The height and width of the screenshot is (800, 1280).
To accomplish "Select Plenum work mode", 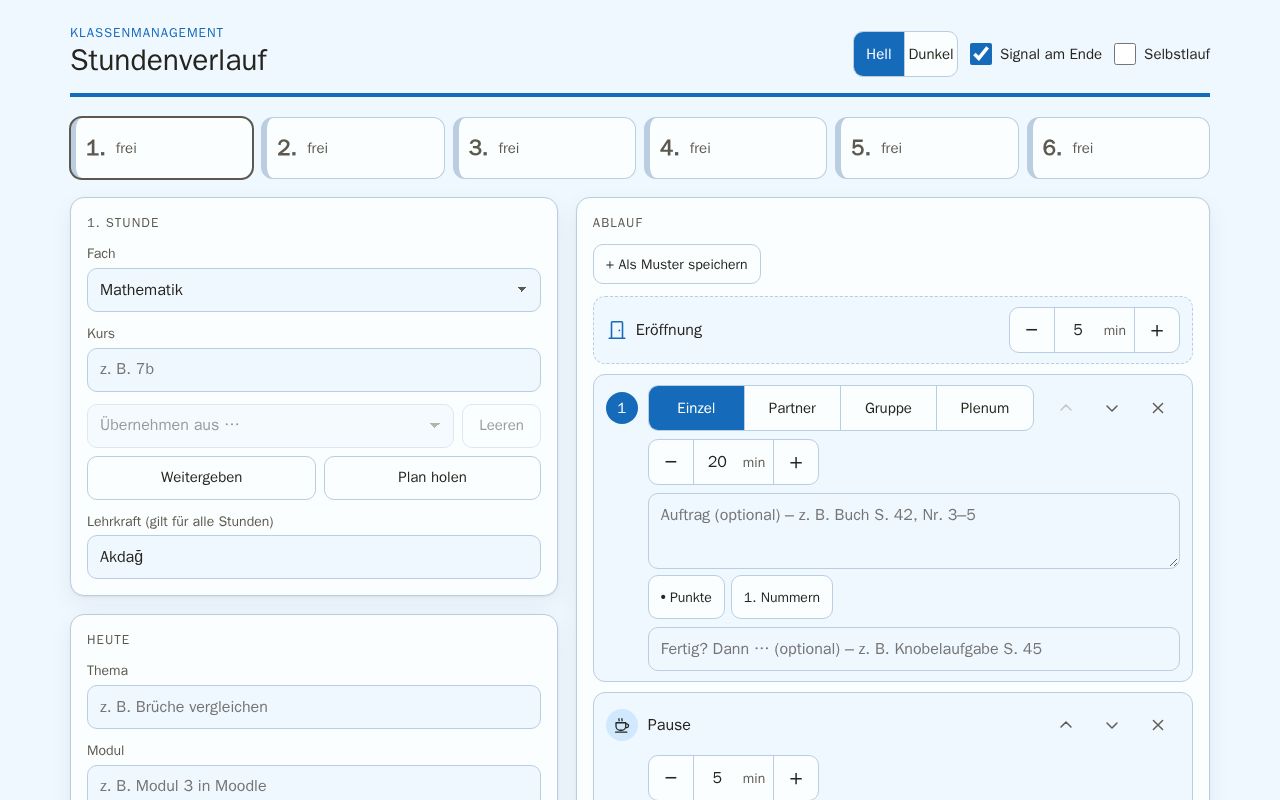I will pyautogui.click(x=985, y=408).
